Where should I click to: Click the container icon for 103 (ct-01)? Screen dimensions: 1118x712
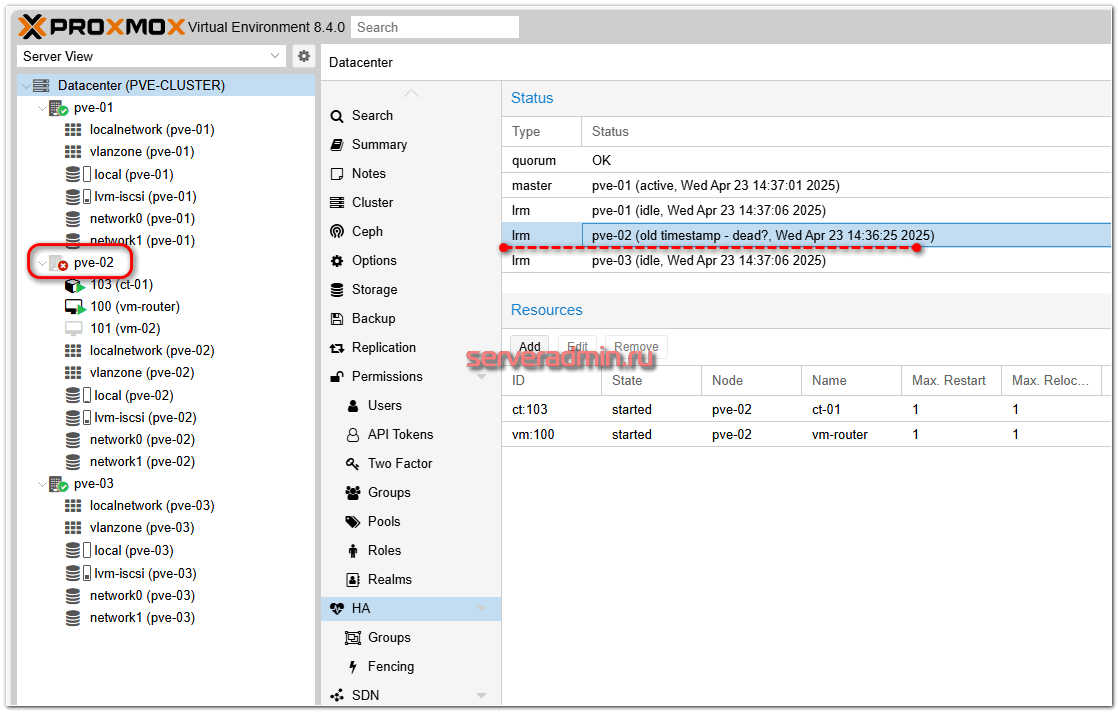pos(75,285)
